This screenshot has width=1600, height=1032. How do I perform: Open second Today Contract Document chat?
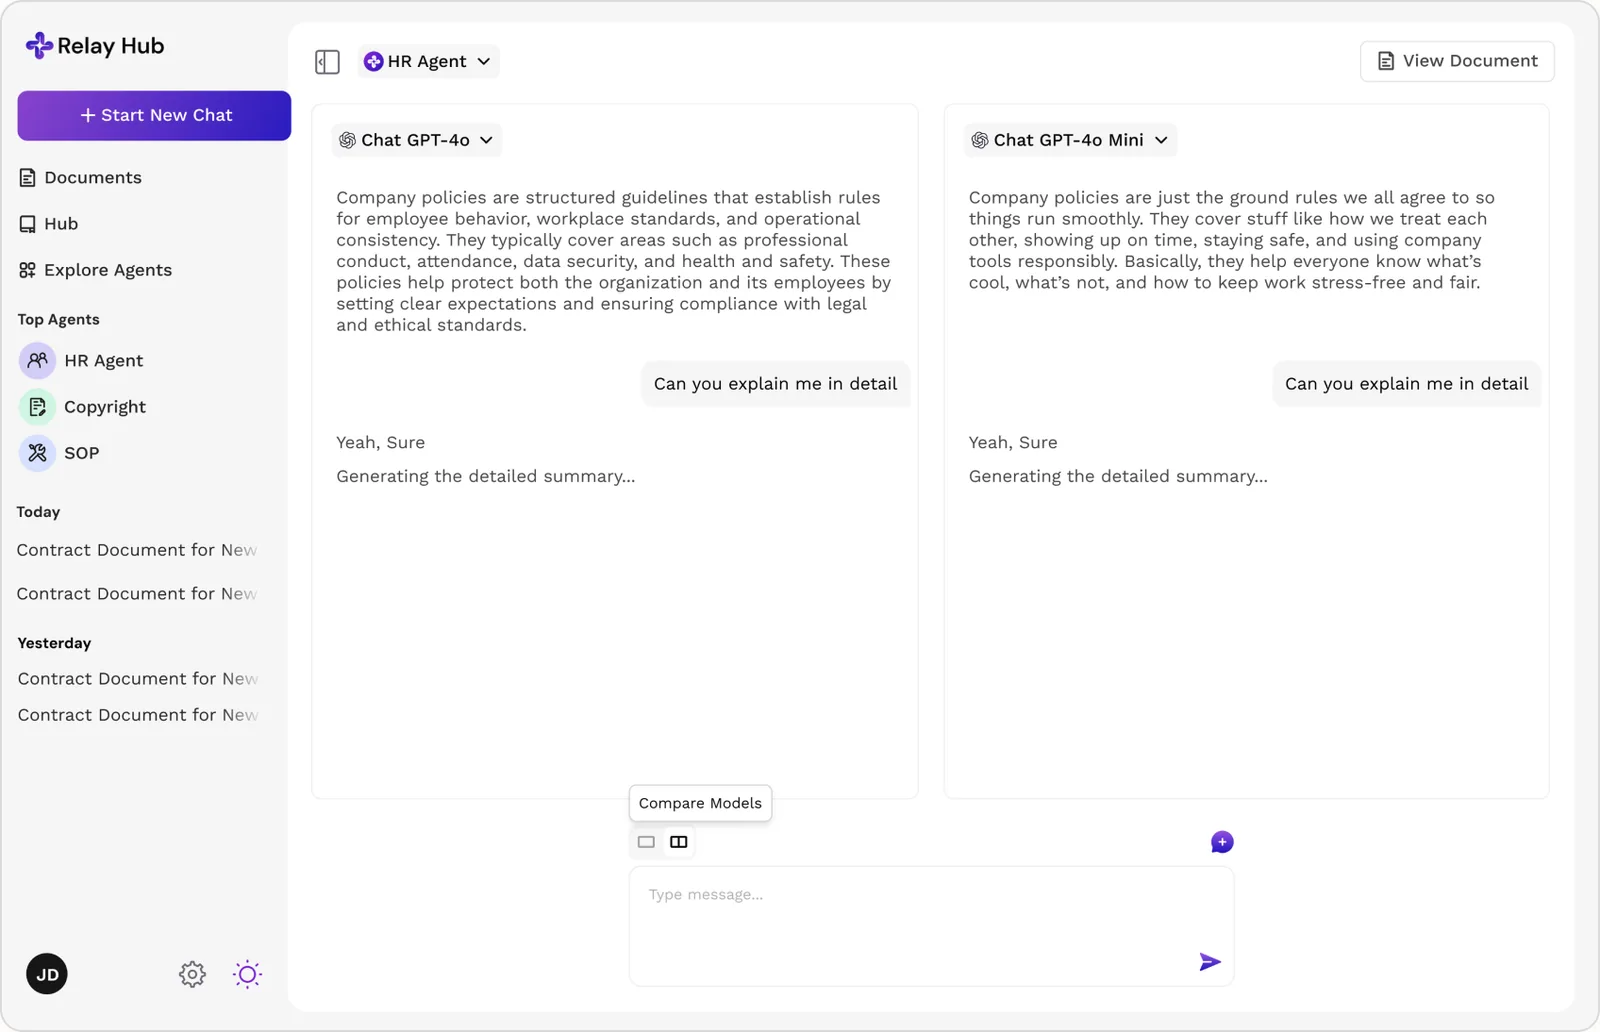[x=137, y=594]
